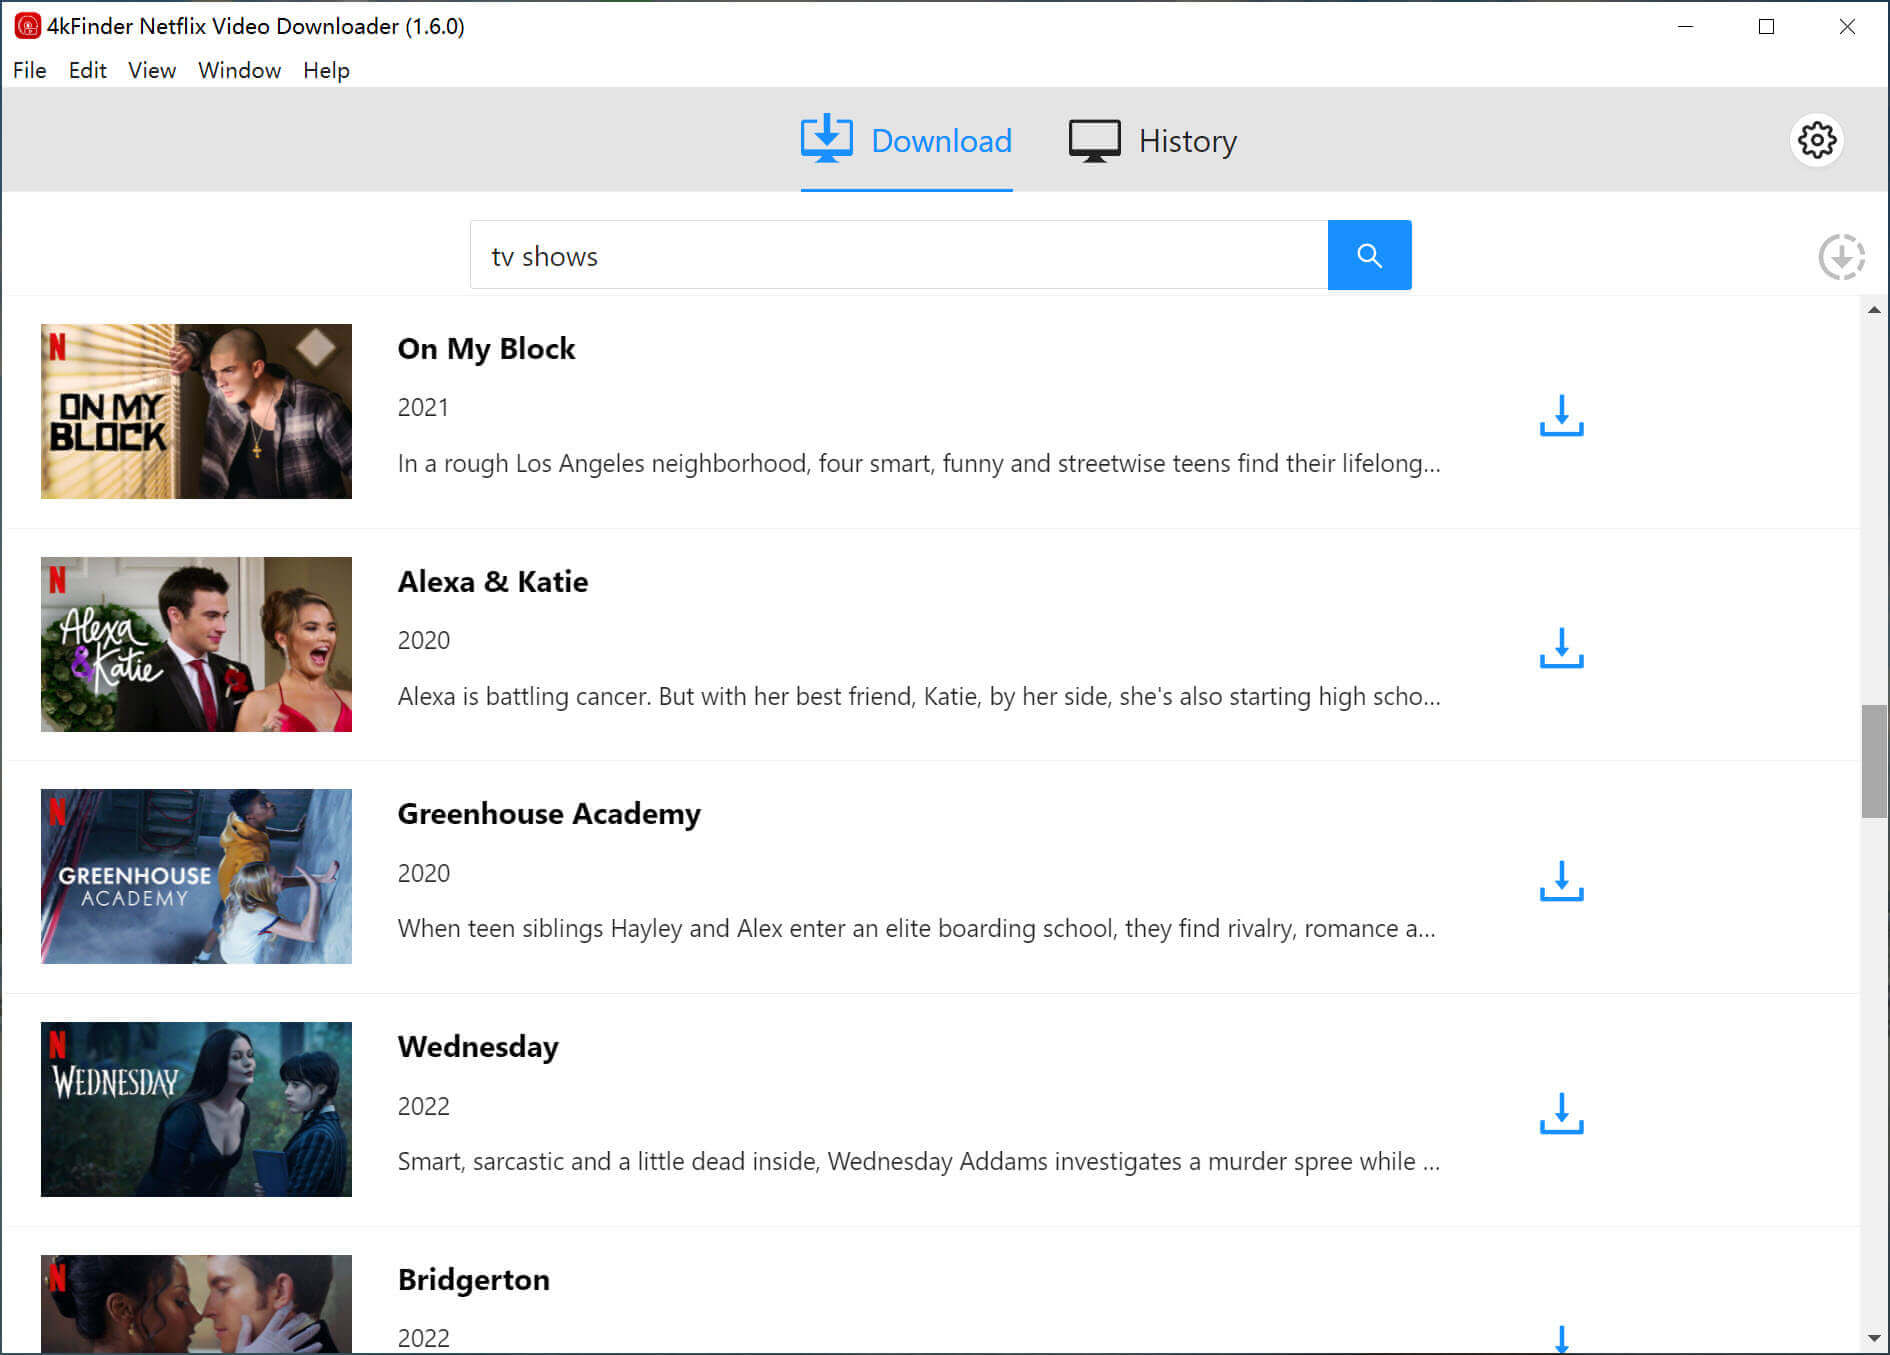Select the Wednesday thumbnail
Viewport: 1890px width, 1355px height.
click(x=196, y=1109)
